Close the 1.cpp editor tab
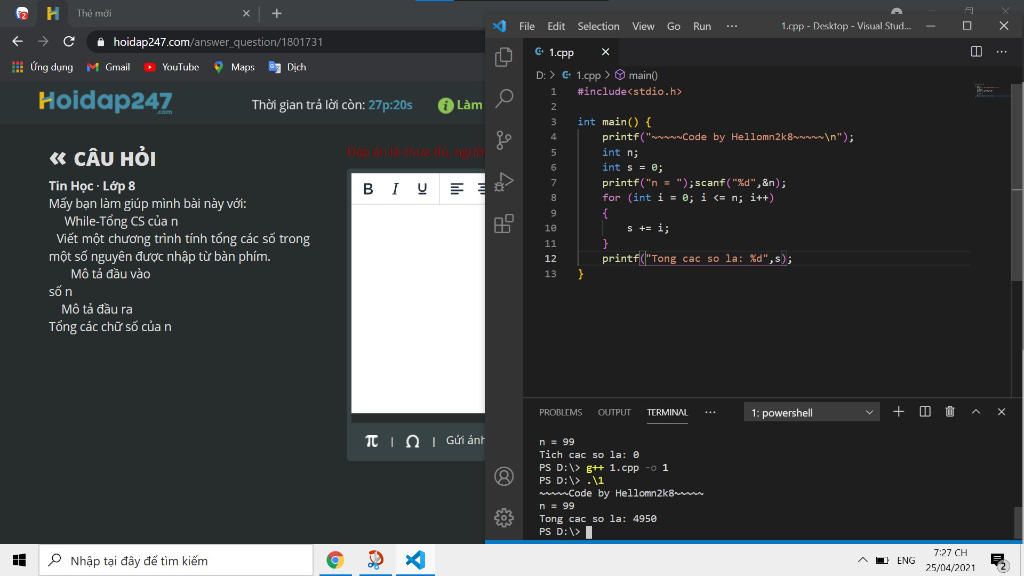Image resolution: width=1024 pixels, height=576 pixels. pyautogui.click(x=605, y=52)
